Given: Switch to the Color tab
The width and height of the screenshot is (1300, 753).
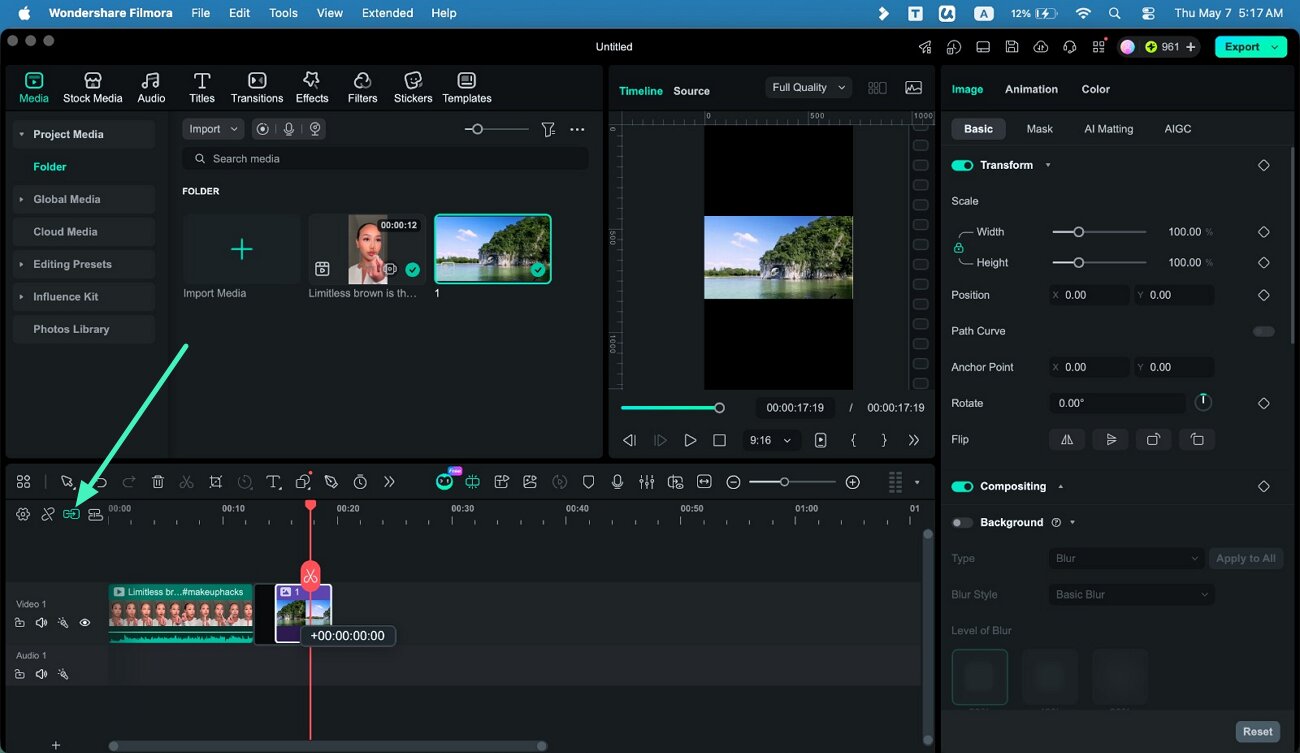Looking at the screenshot, I should click(x=1095, y=89).
